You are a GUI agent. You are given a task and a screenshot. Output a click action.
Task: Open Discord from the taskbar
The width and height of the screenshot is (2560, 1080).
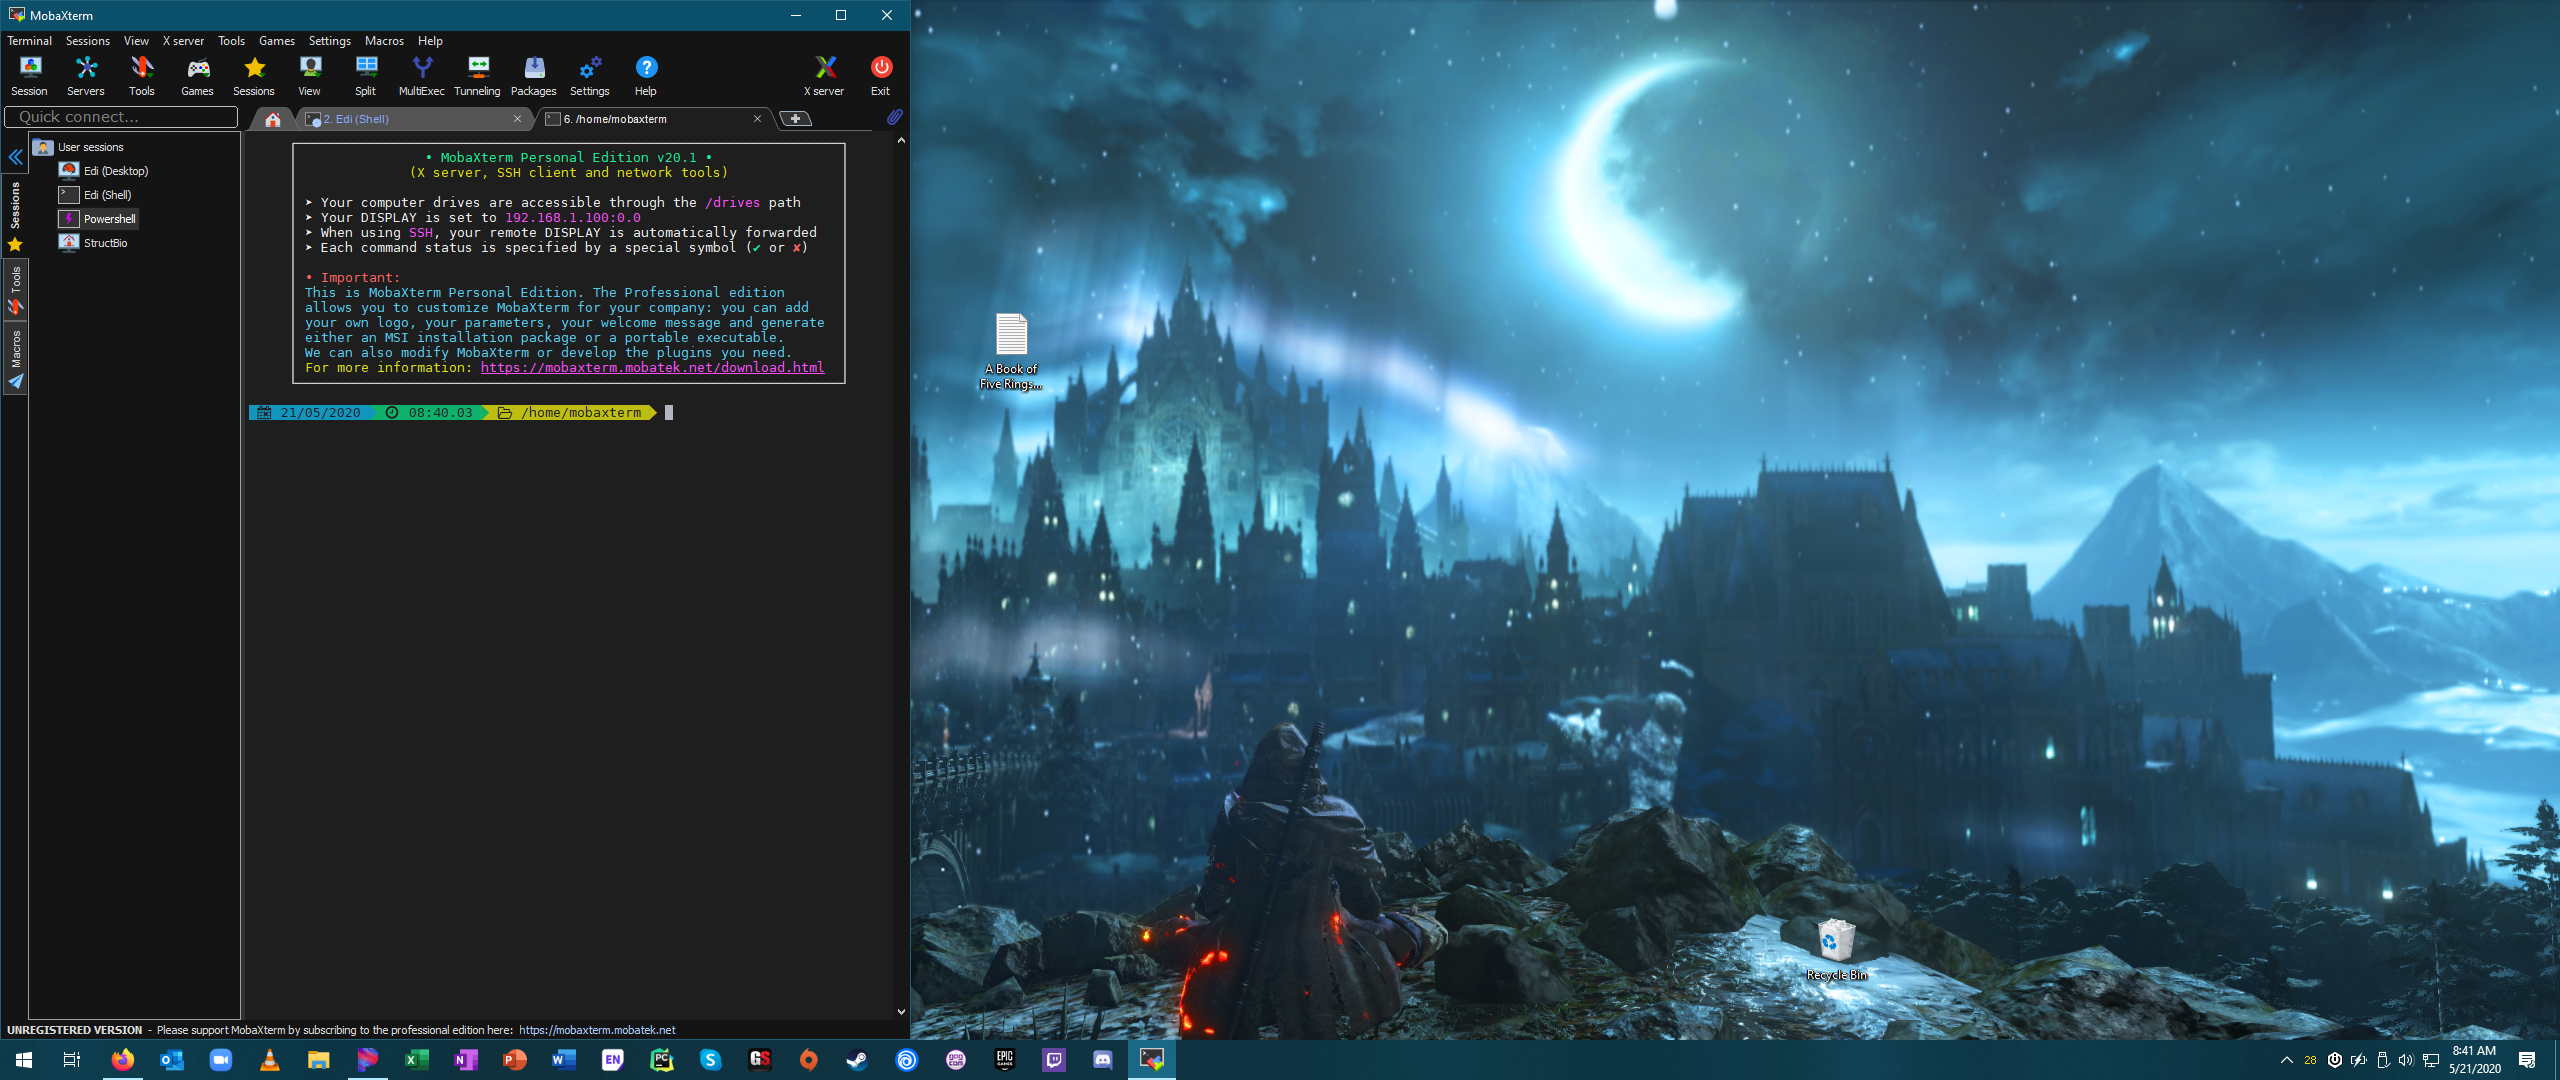(x=1102, y=1060)
